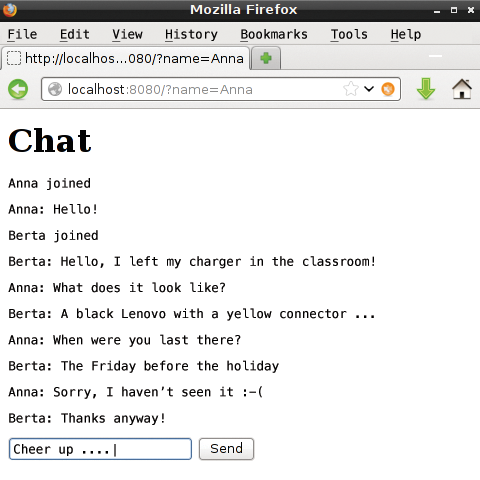
Task: Open the Help menu
Action: point(406,34)
